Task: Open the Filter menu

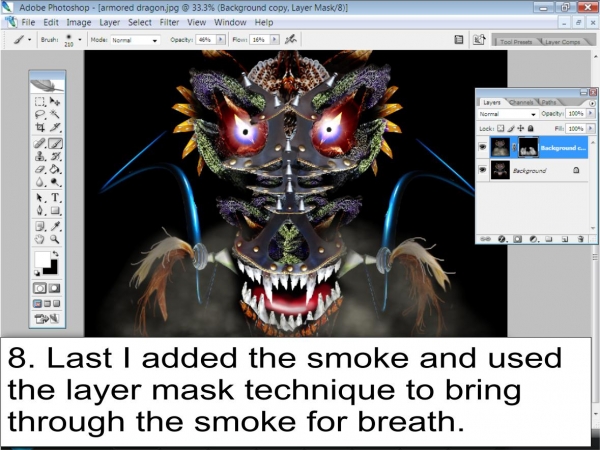Action: (x=169, y=23)
